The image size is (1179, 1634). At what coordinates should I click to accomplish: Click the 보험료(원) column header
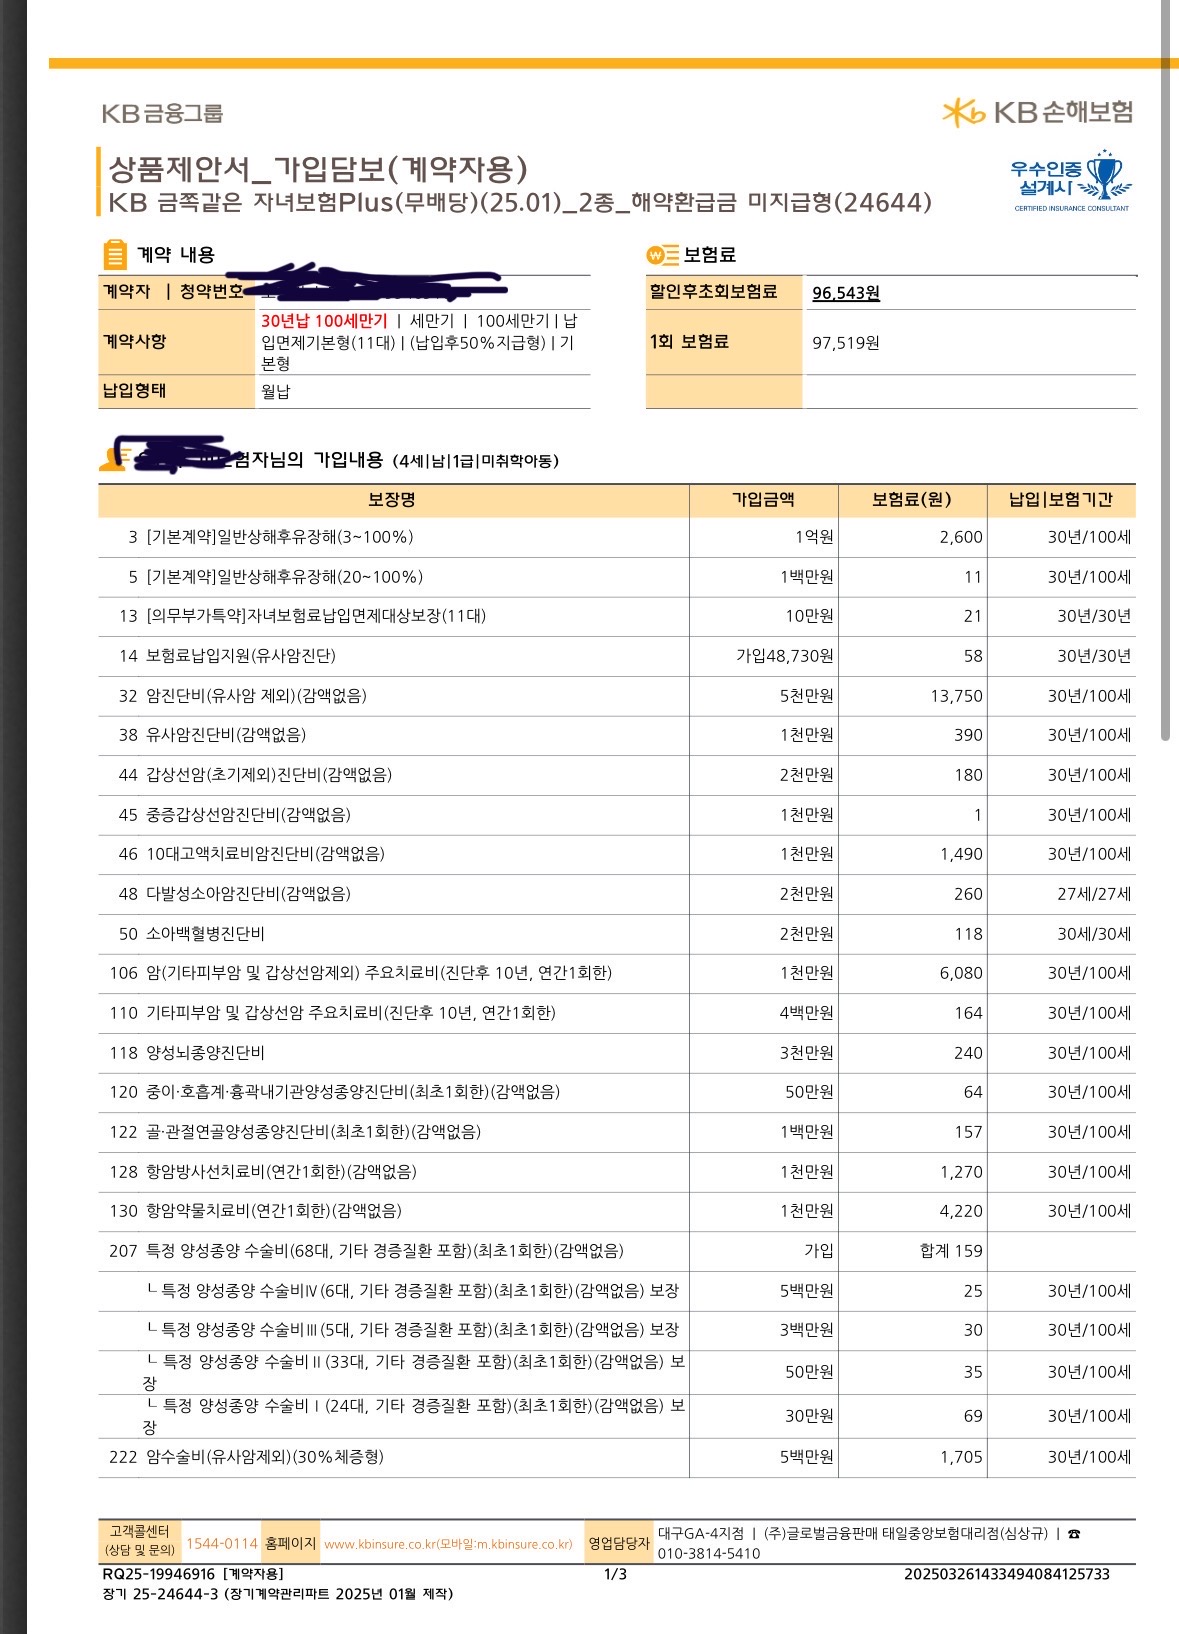click(912, 500)
